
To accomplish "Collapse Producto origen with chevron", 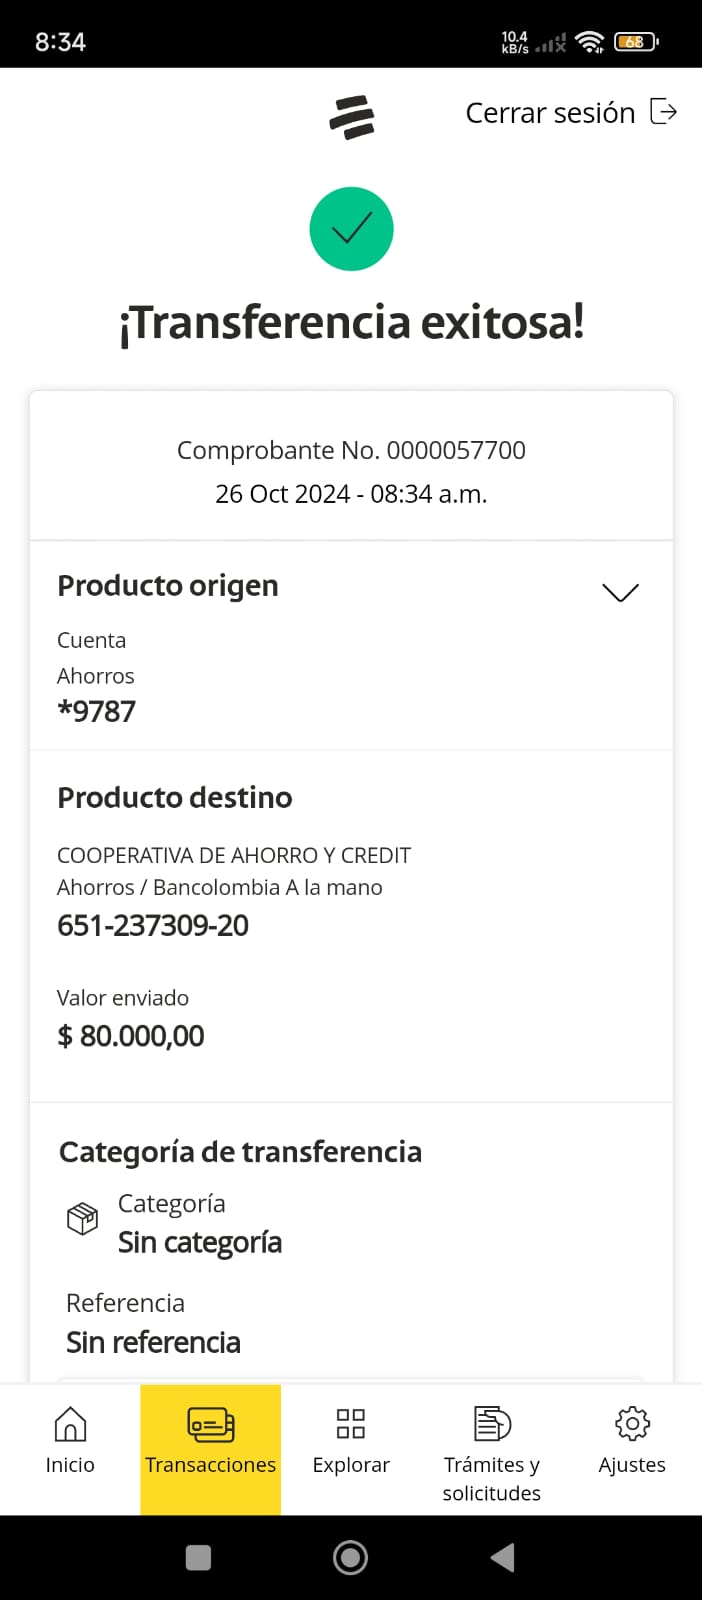I will [620, 592].
